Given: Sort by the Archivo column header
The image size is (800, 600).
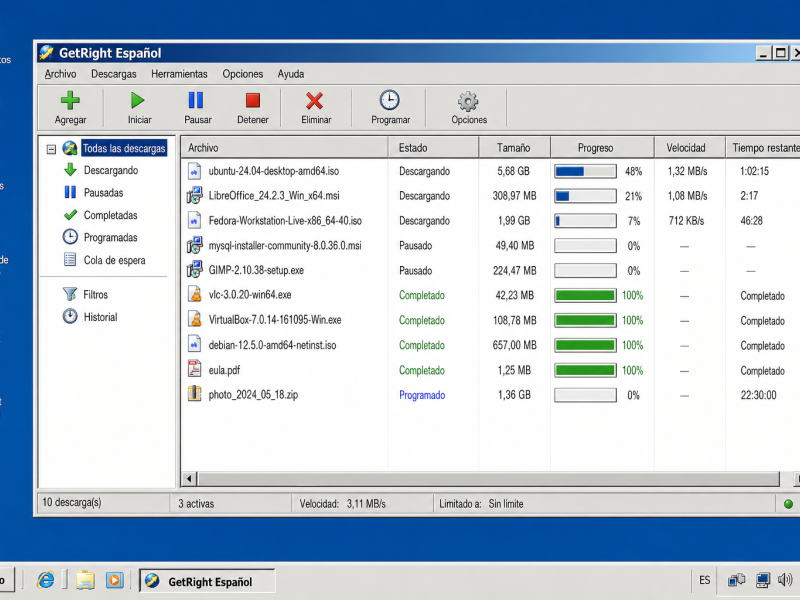Looking at the screenshot, I should point(284,147).
